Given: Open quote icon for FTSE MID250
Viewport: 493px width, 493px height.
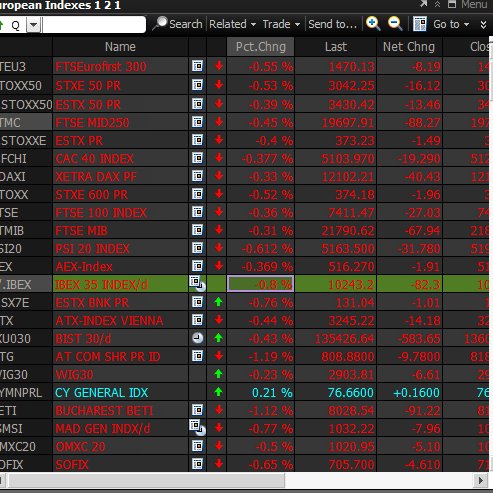Looking at the screenshot, I should (197, 122).
